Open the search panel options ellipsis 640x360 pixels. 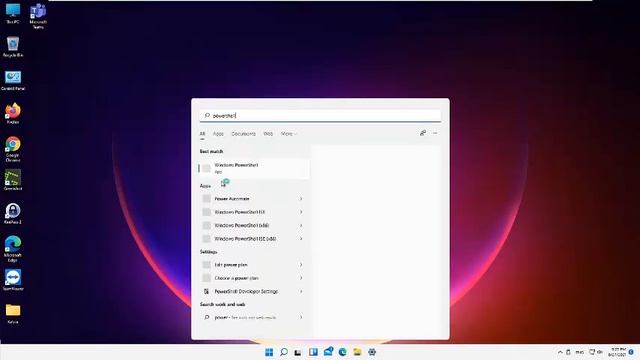pyautogui.click(x=435, y=133)
